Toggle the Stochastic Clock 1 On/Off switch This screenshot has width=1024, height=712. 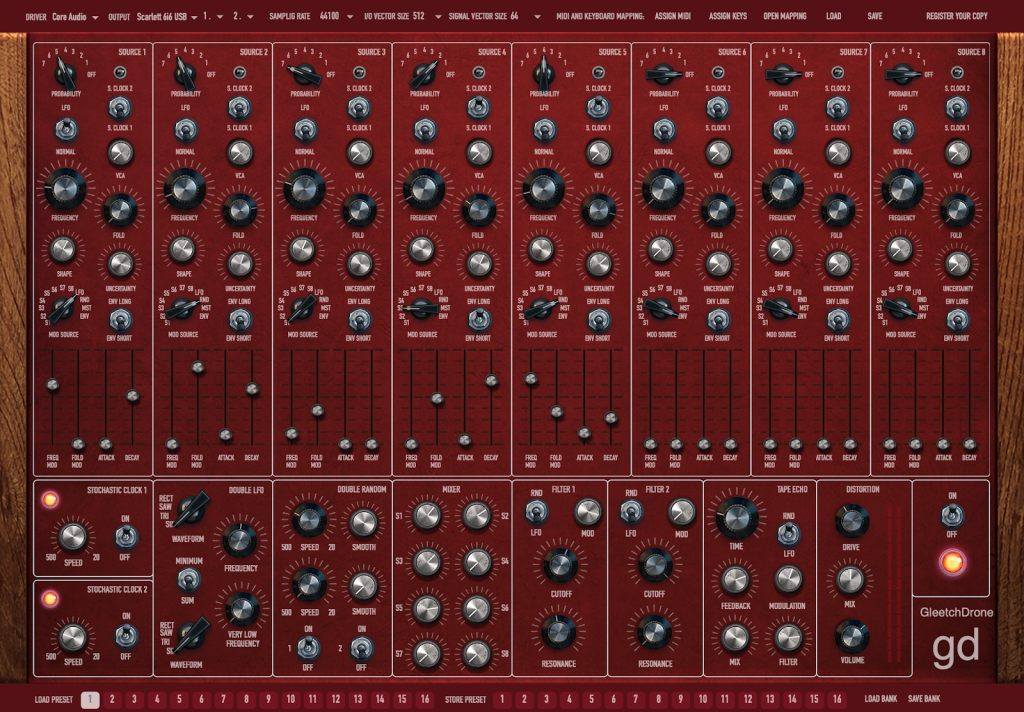coord(125,536)
